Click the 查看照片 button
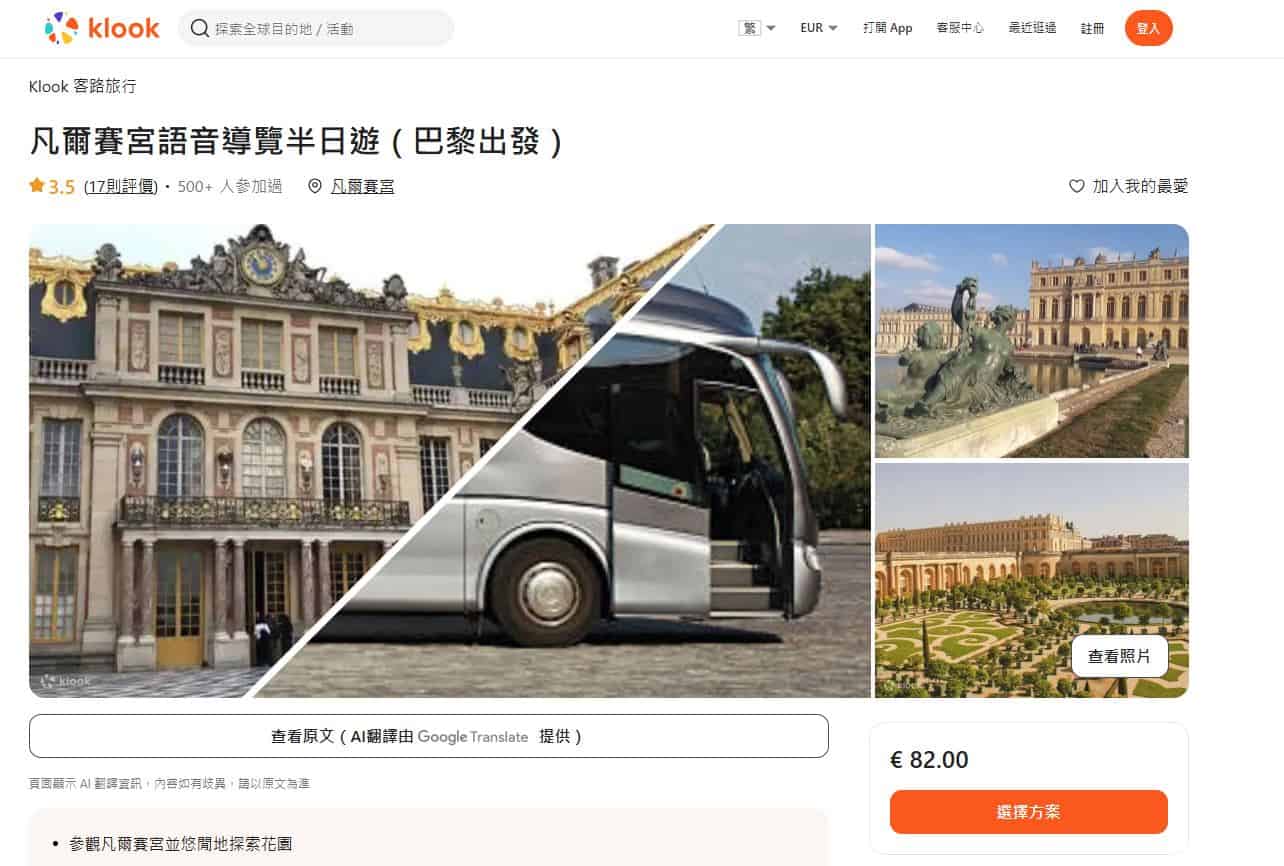Screen dimensions: 1284x866 click(1119, 656)
